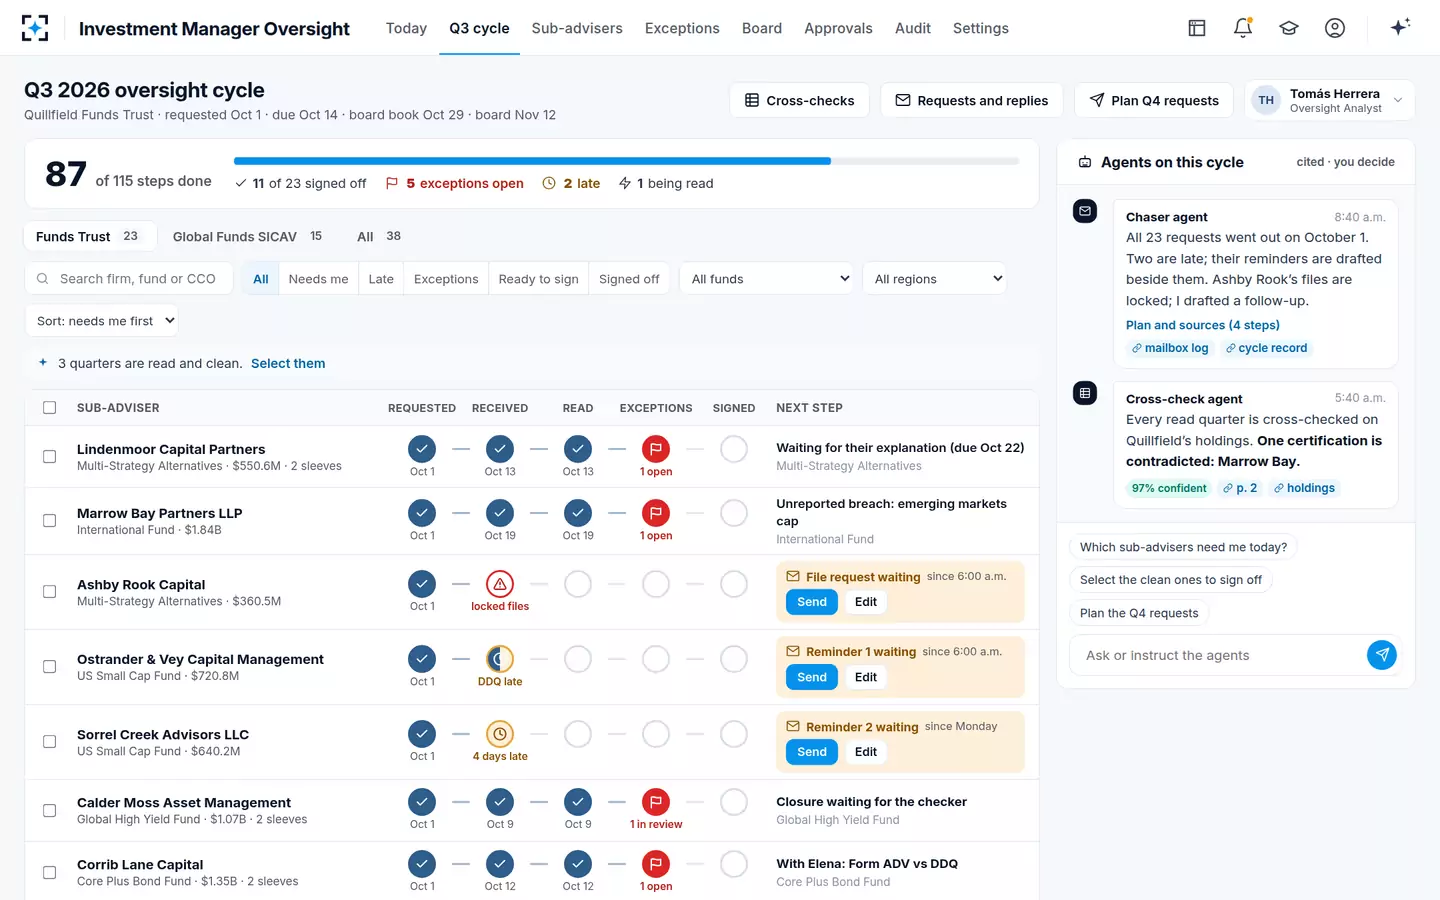
Task: Click the Investment Manager Oversight logo
Action: 35,28
